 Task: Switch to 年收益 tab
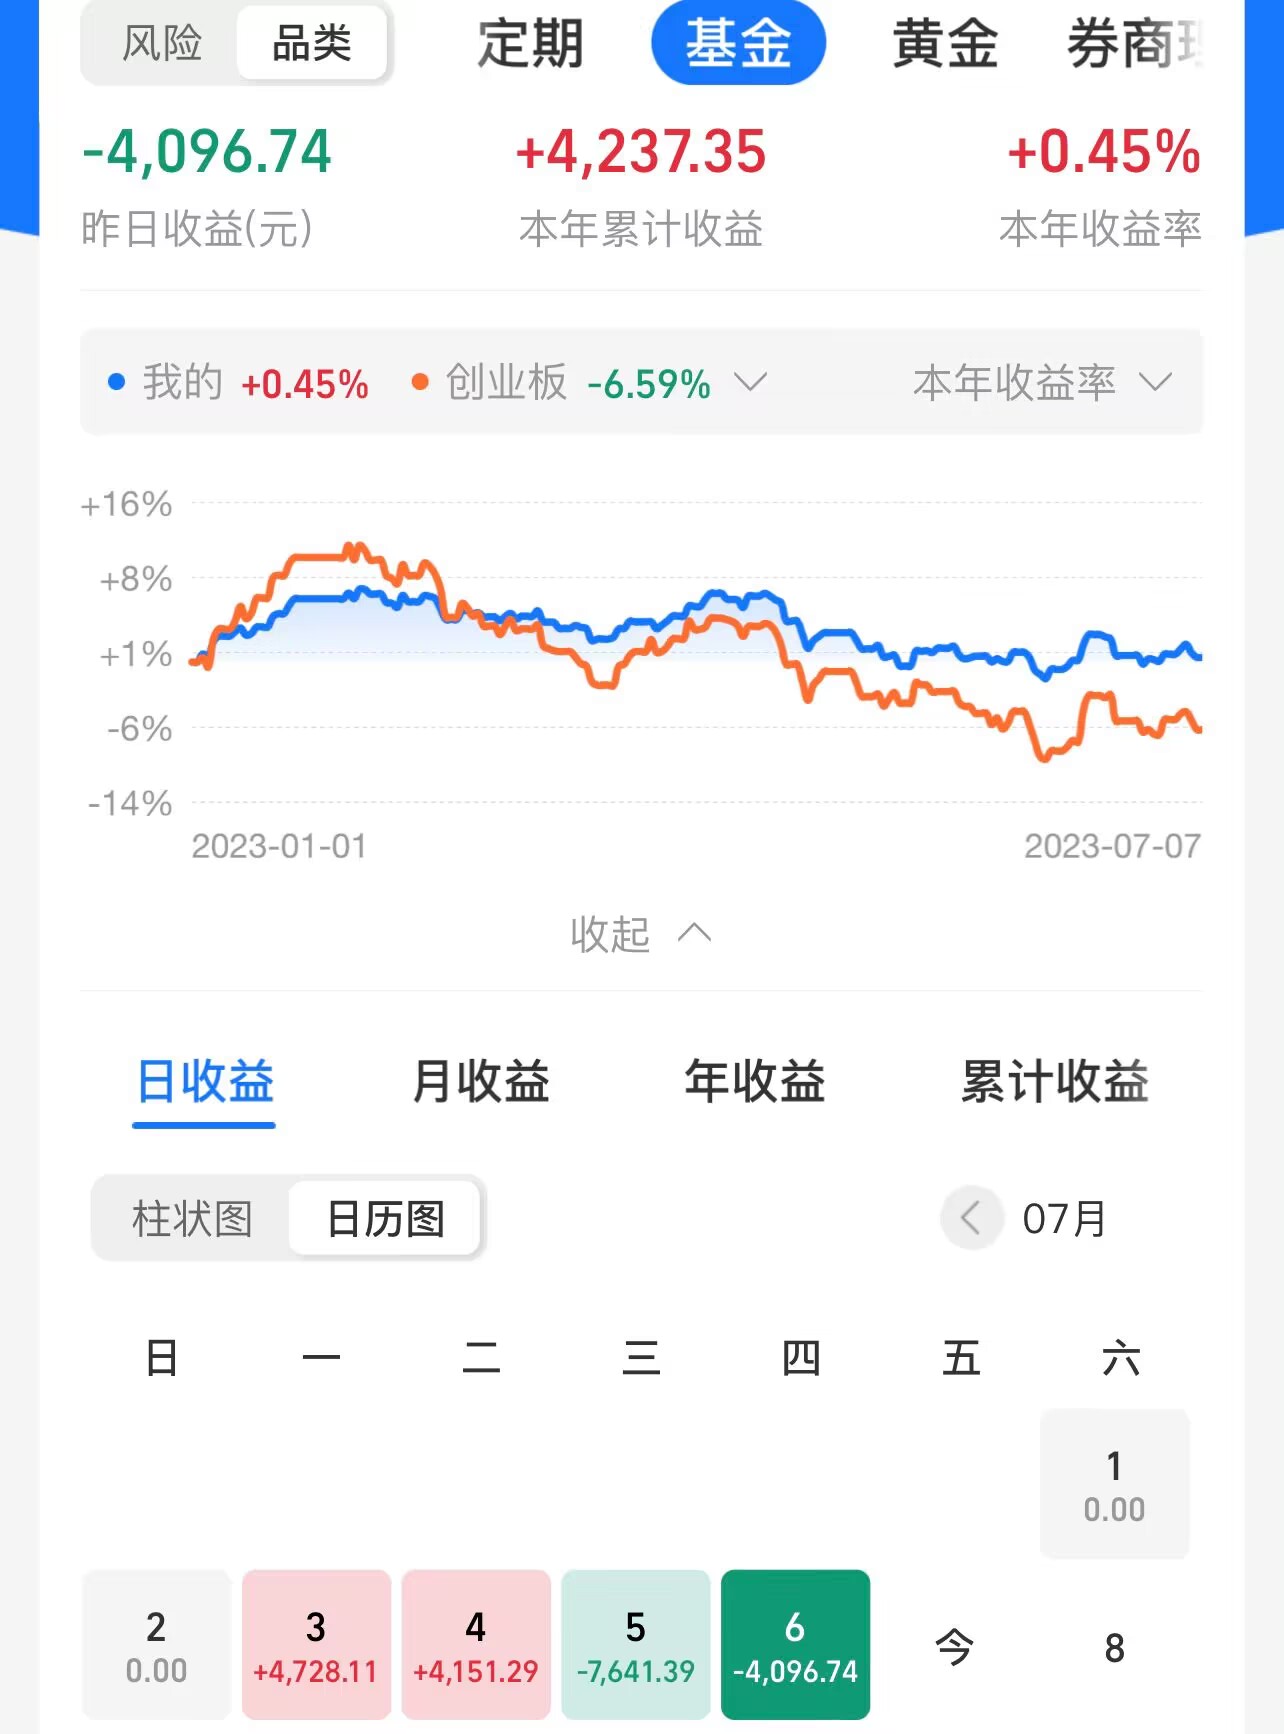[755, 1081]
